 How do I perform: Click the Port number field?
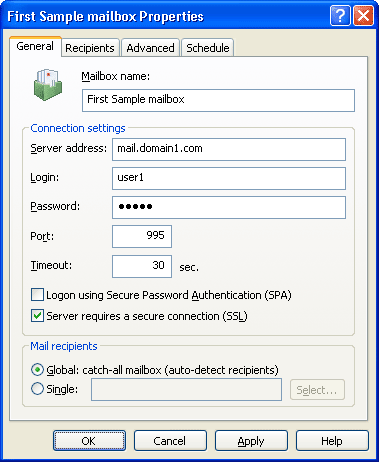coord(142,236)
